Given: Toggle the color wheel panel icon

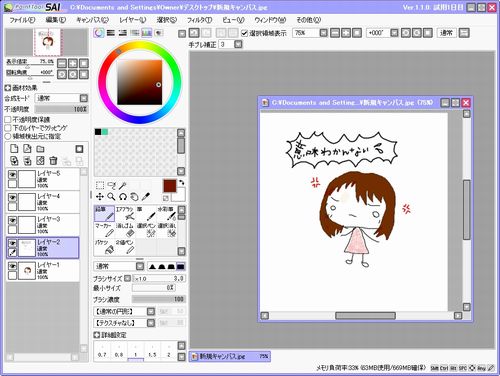Looking at the screenshot, I should (x=99, y=33).
